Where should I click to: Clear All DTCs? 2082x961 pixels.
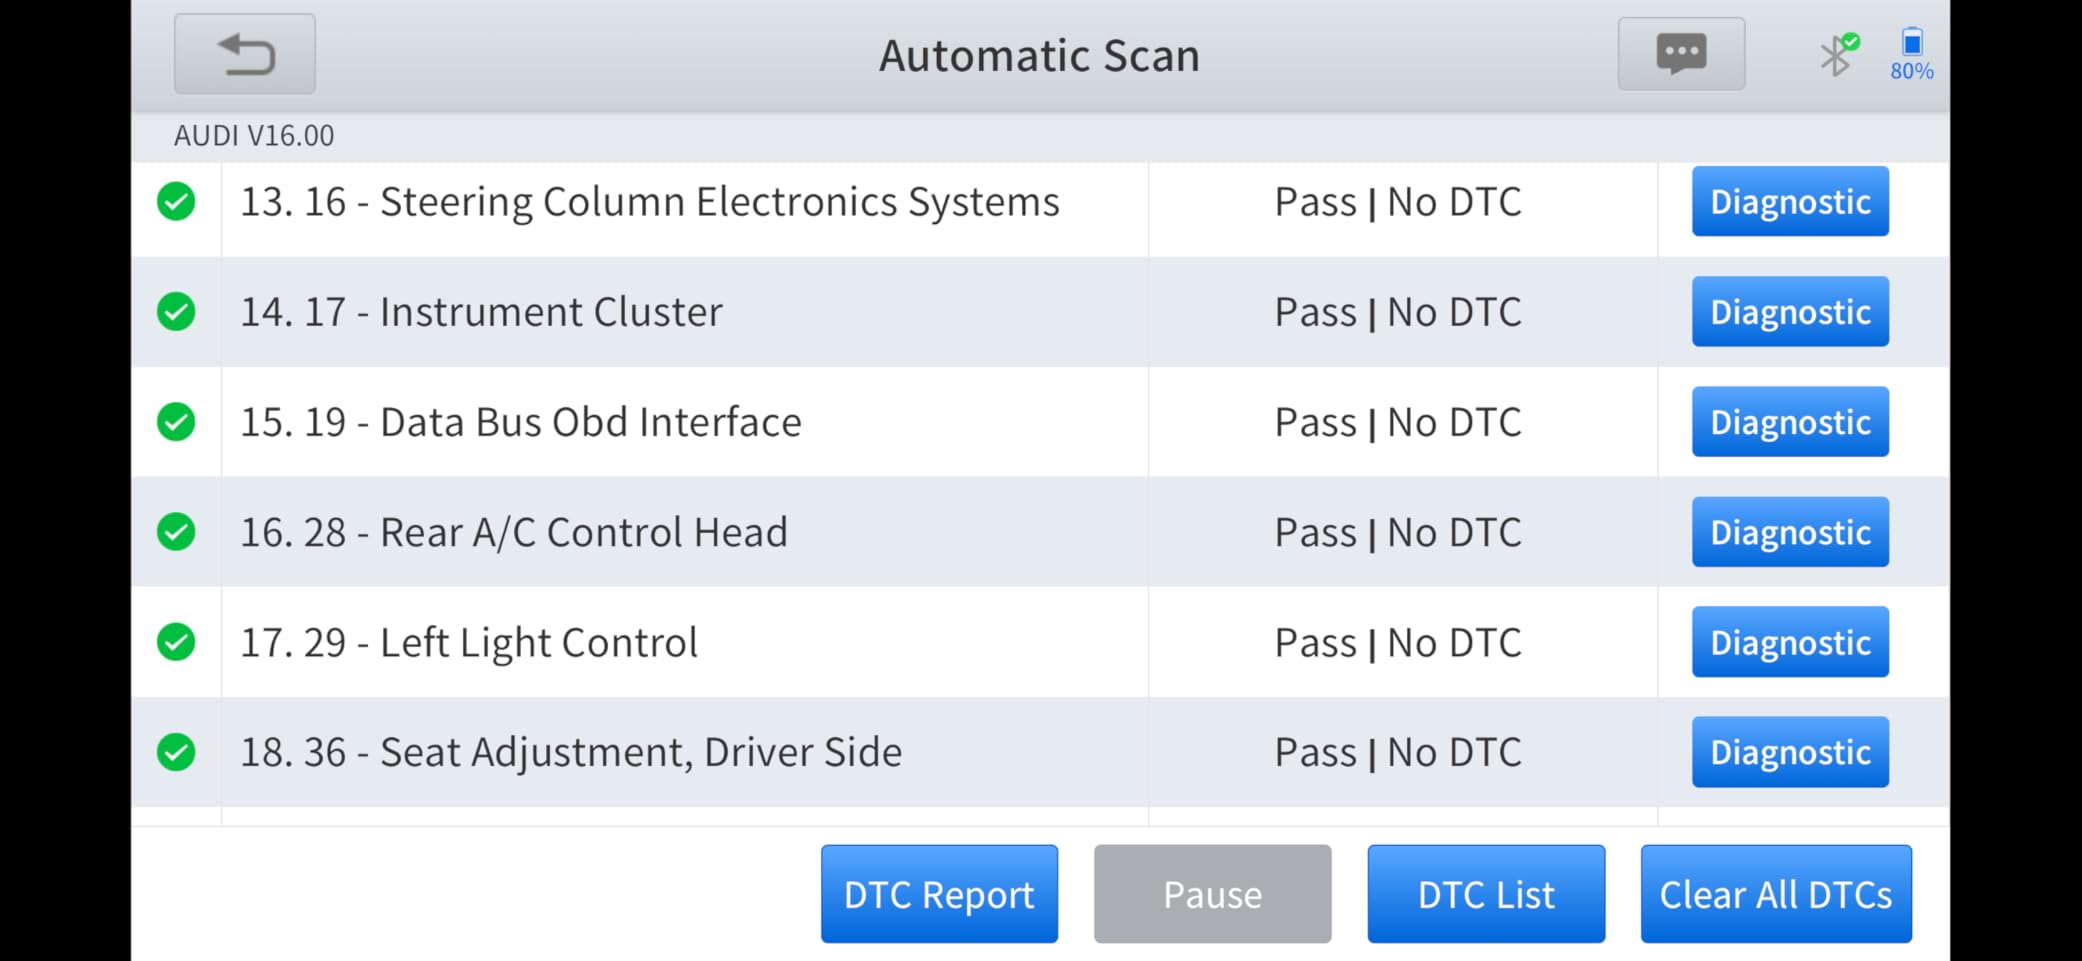[1776, 894]
